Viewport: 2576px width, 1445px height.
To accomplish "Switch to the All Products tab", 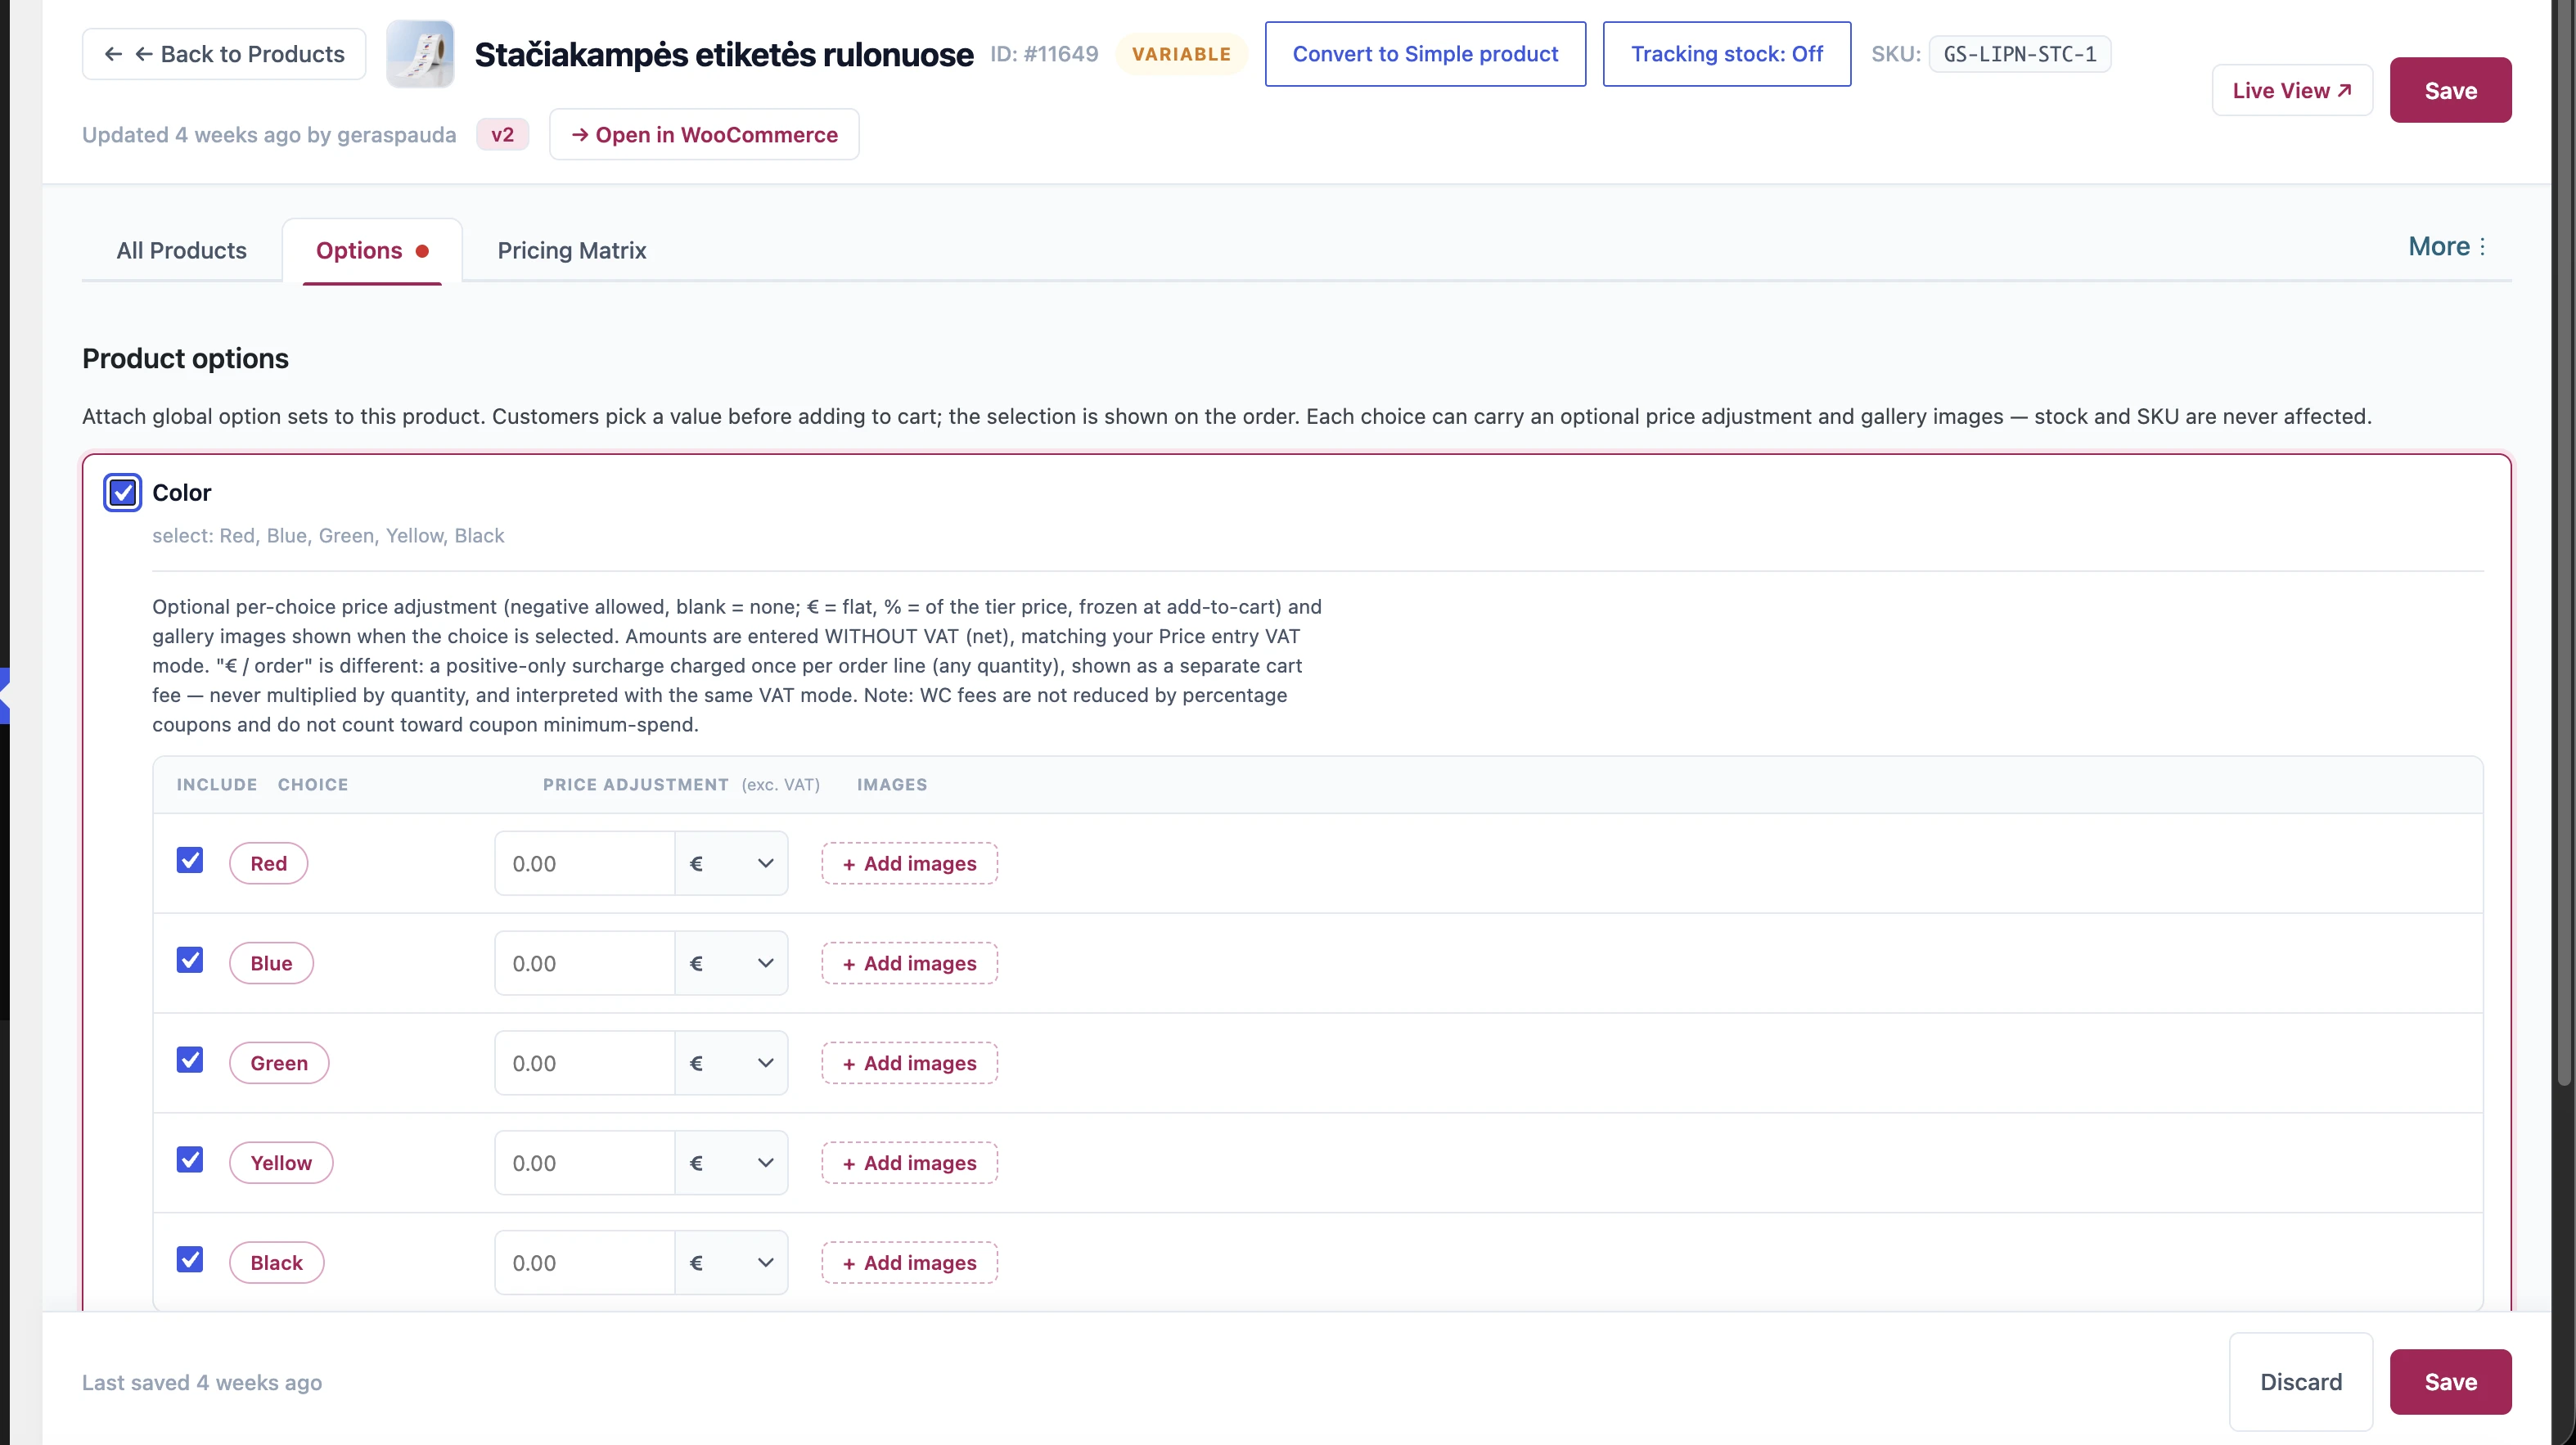I will tap(181, 250).
